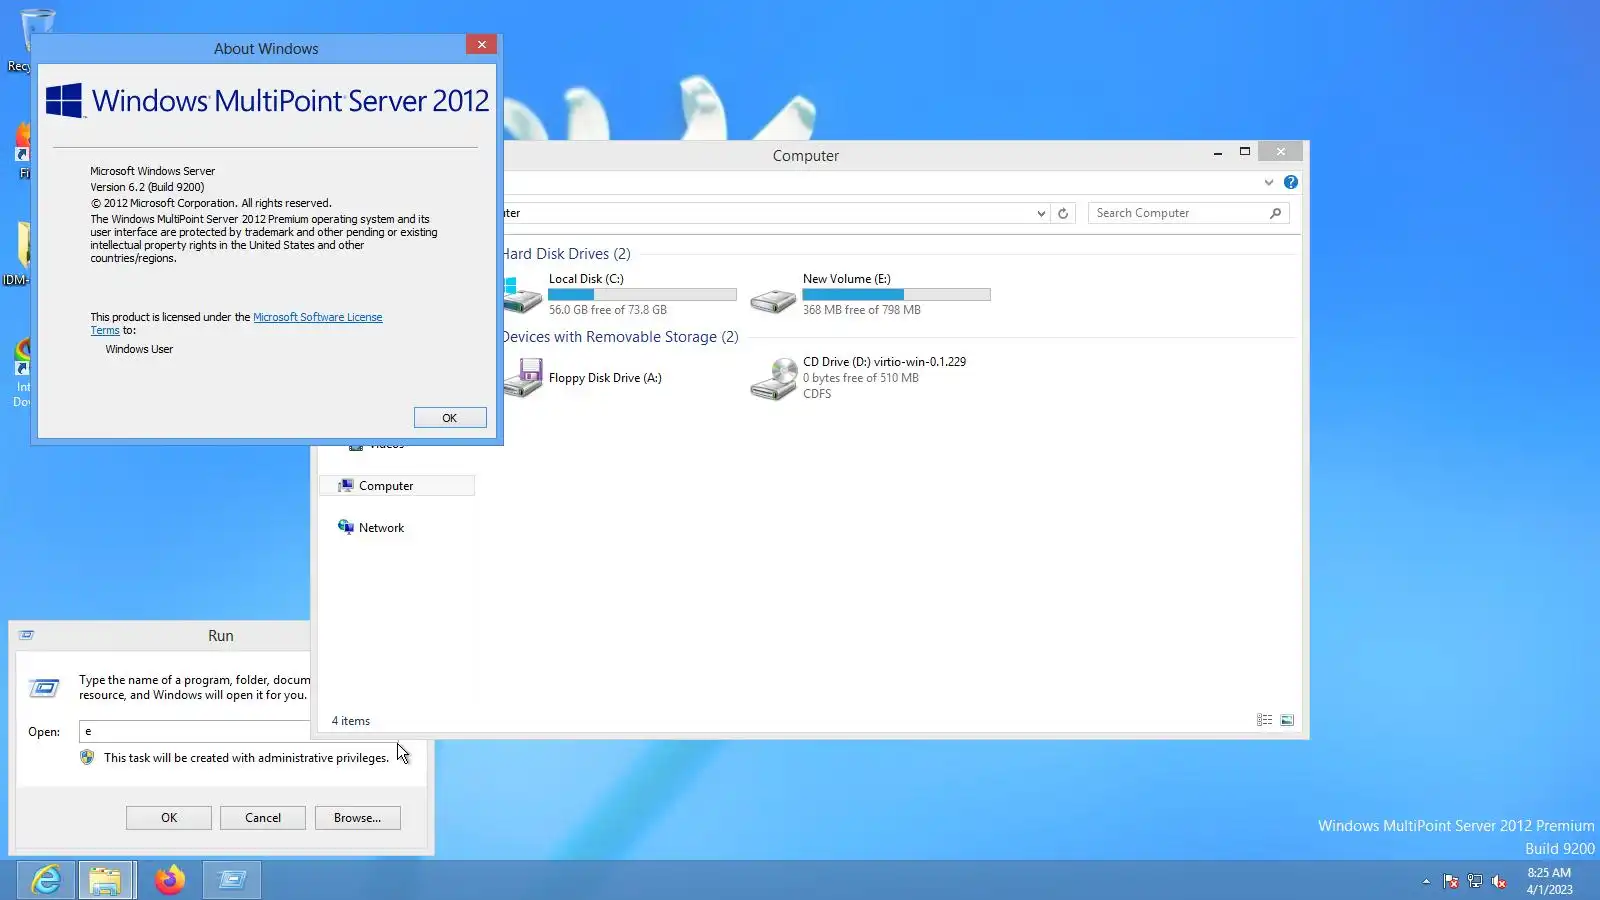Click '0 bytes free of 510 MB' text

[861, 378]
